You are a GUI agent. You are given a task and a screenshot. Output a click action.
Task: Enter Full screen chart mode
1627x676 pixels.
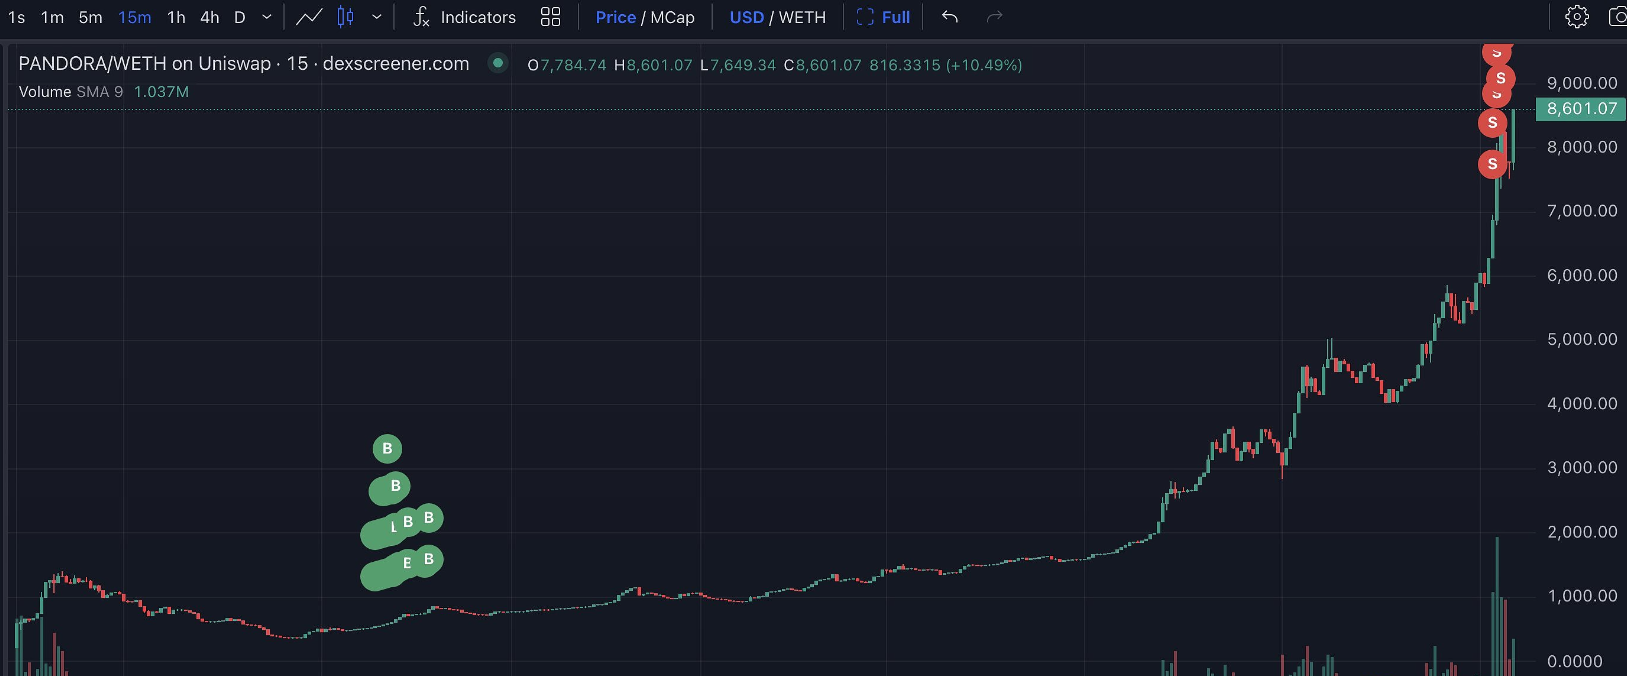884,17
